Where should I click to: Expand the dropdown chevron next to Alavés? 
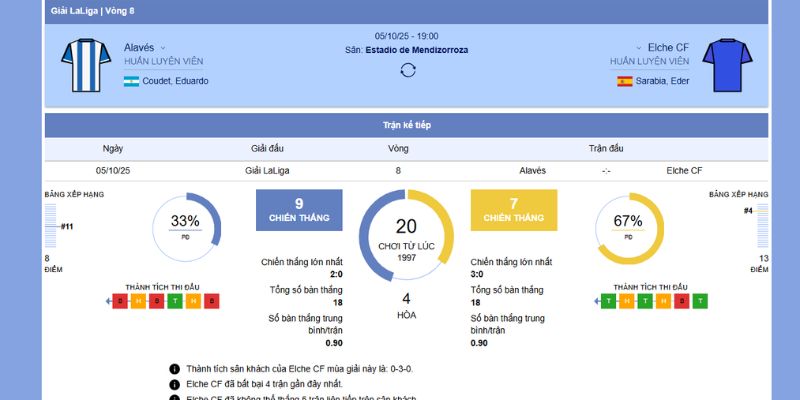coord(163,48)
